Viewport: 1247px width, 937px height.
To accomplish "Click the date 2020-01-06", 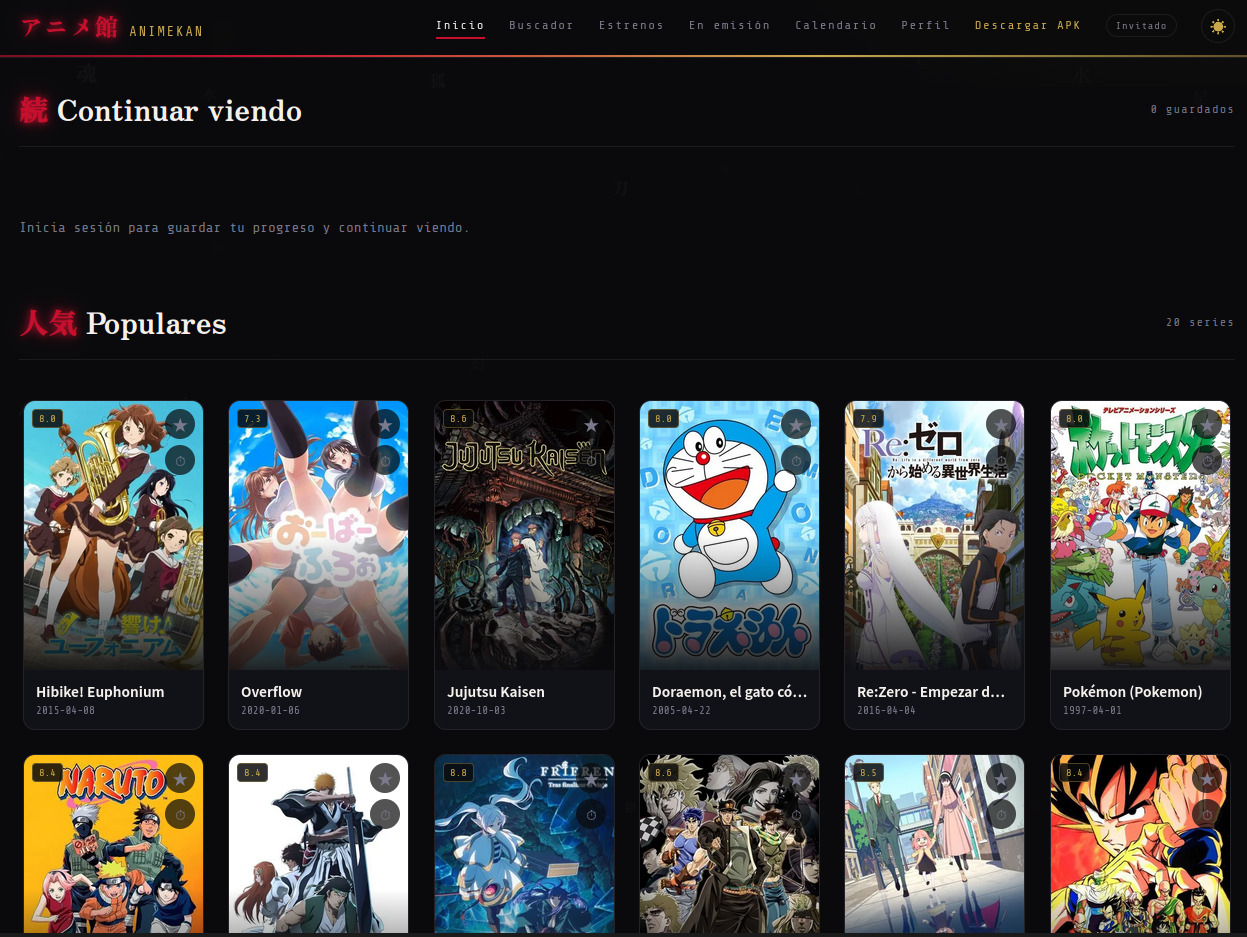I will 270,711.
